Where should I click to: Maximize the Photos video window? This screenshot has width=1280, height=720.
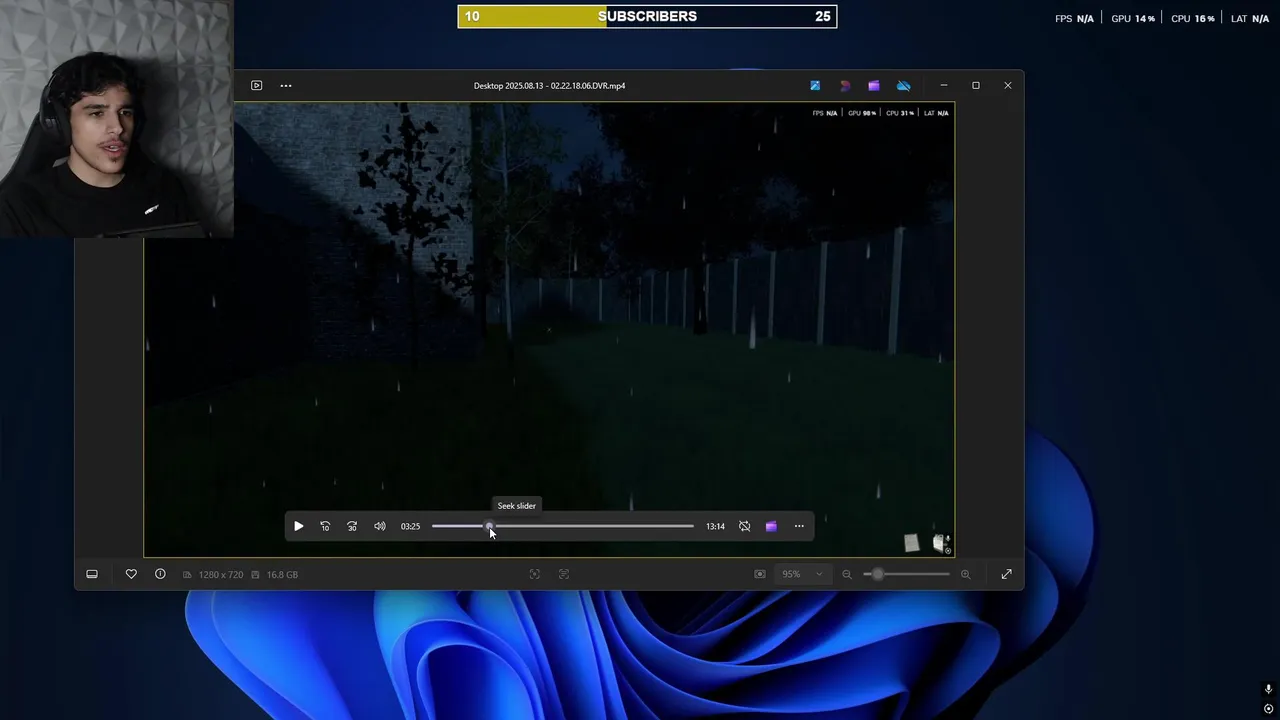[976, 86]
